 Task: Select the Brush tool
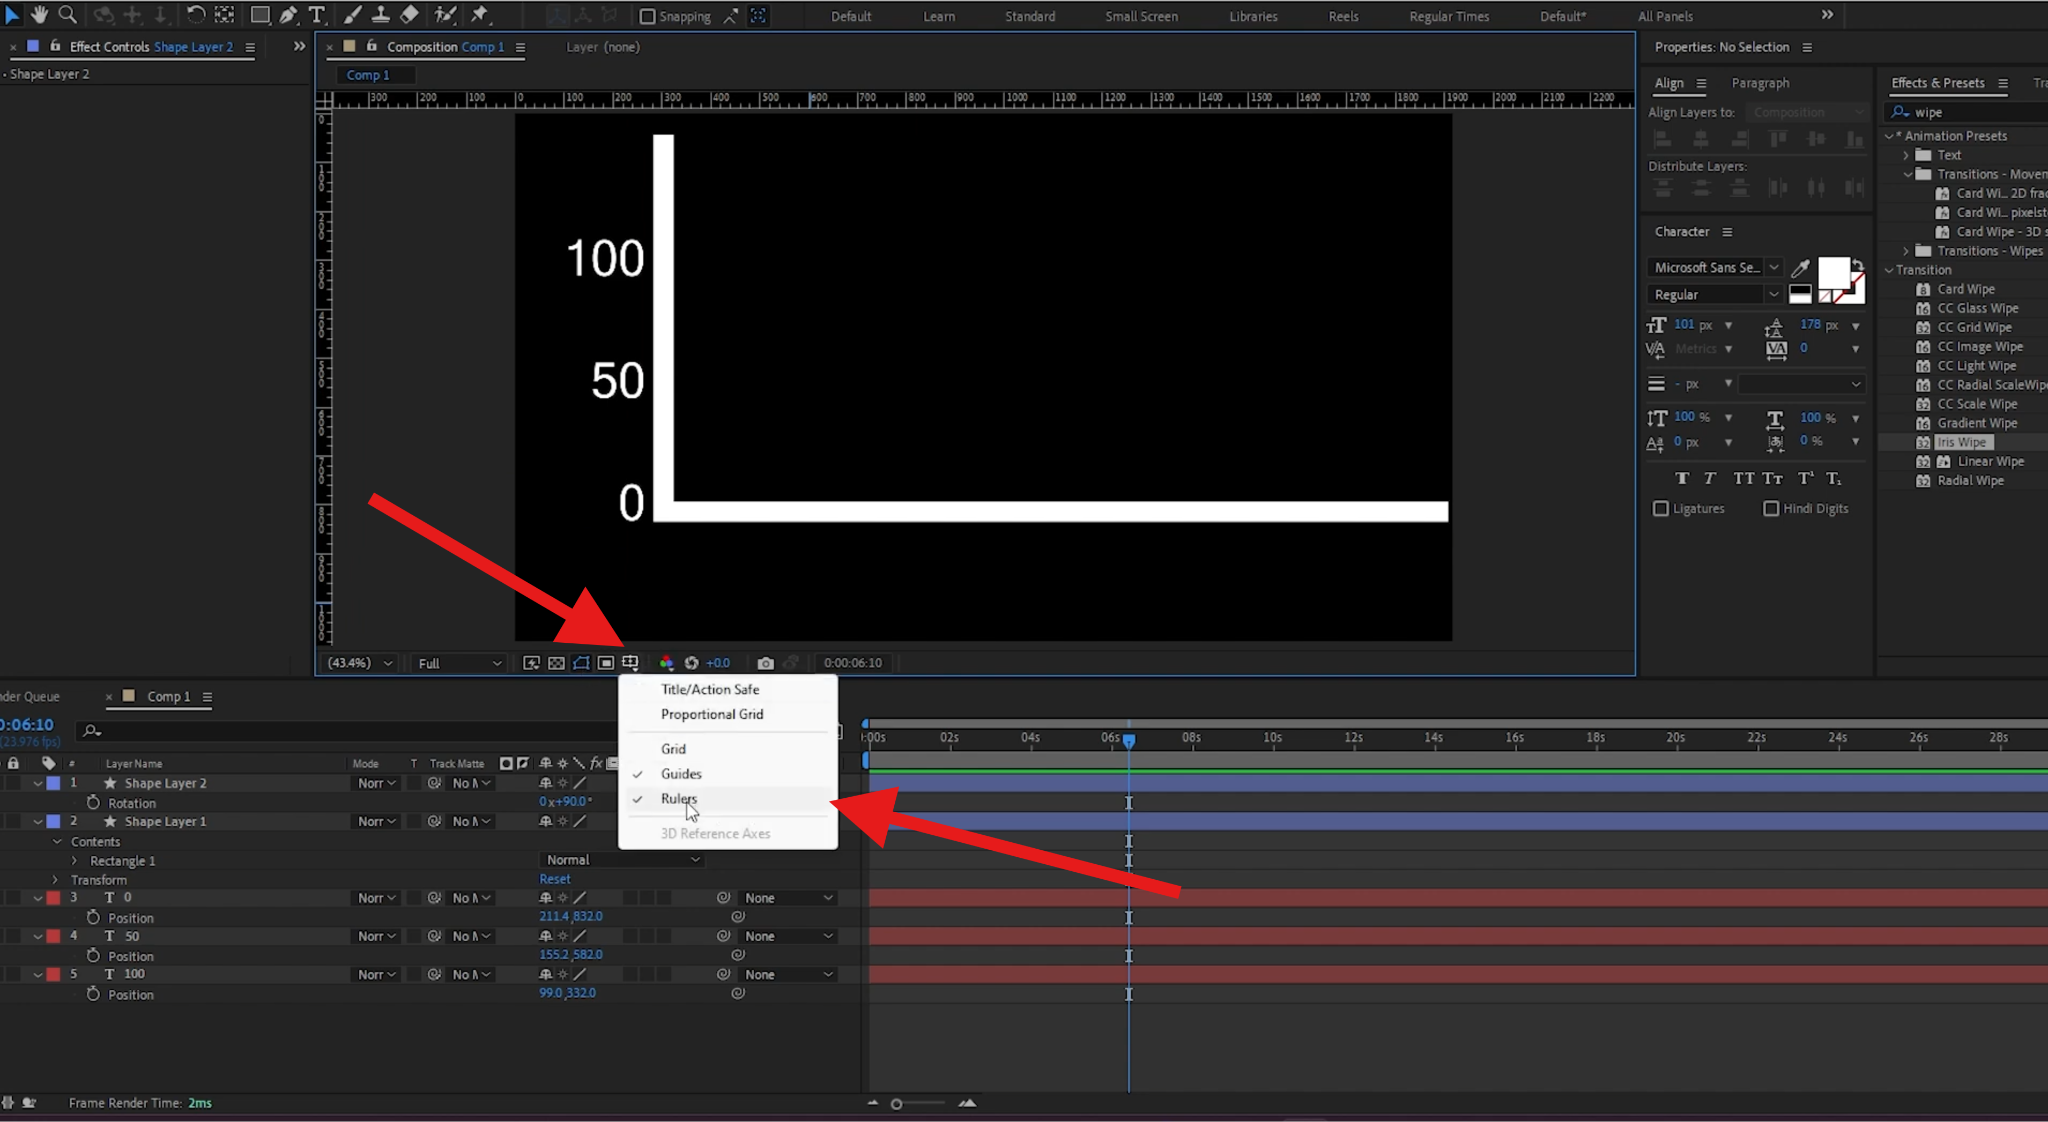click(x=352, y=15)
